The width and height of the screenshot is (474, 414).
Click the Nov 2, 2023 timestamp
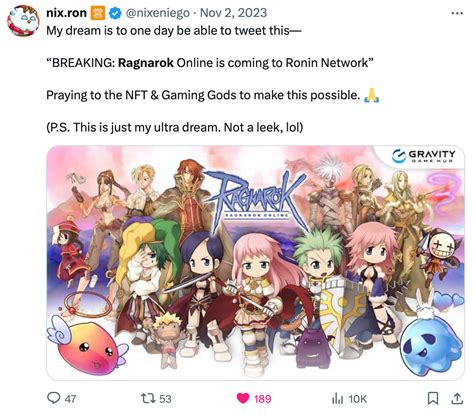(233, 13)
